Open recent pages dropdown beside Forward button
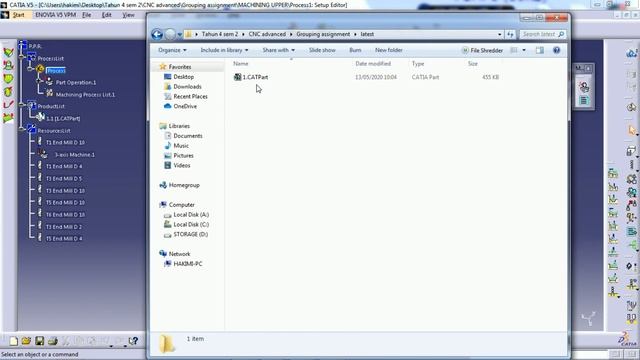 [180, 35]
